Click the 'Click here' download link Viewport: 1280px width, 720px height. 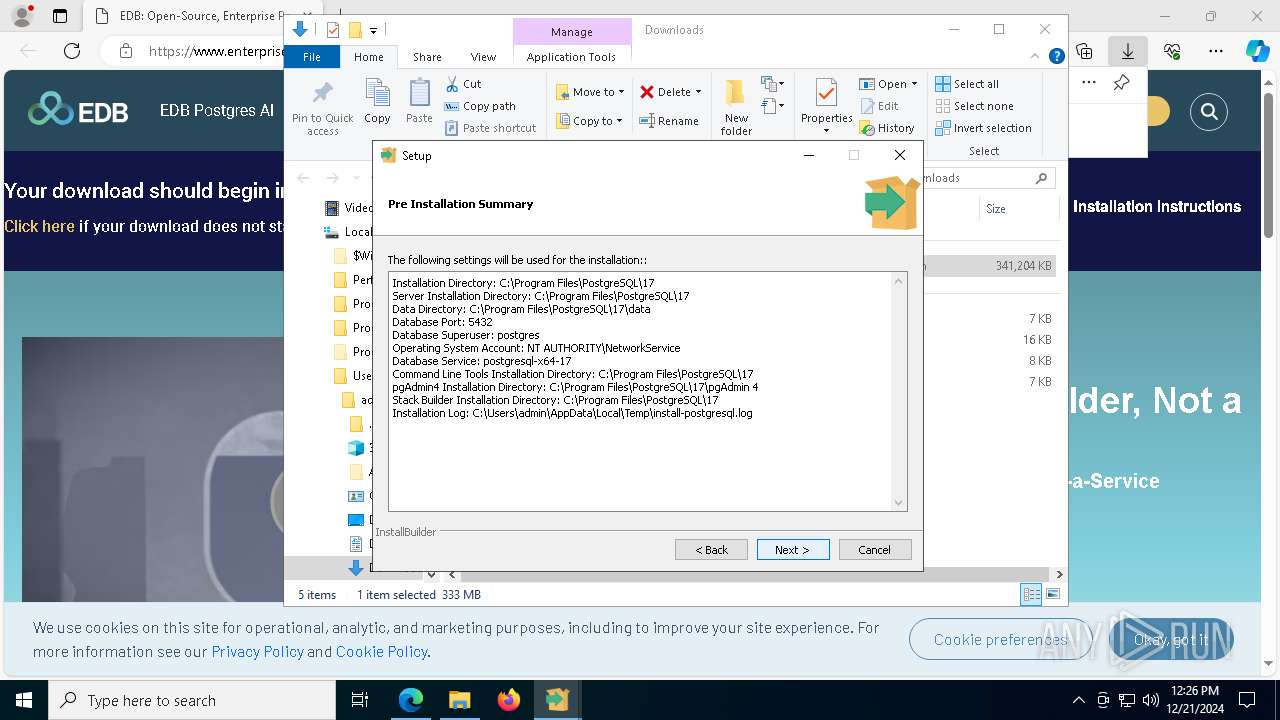coord(39,226)
